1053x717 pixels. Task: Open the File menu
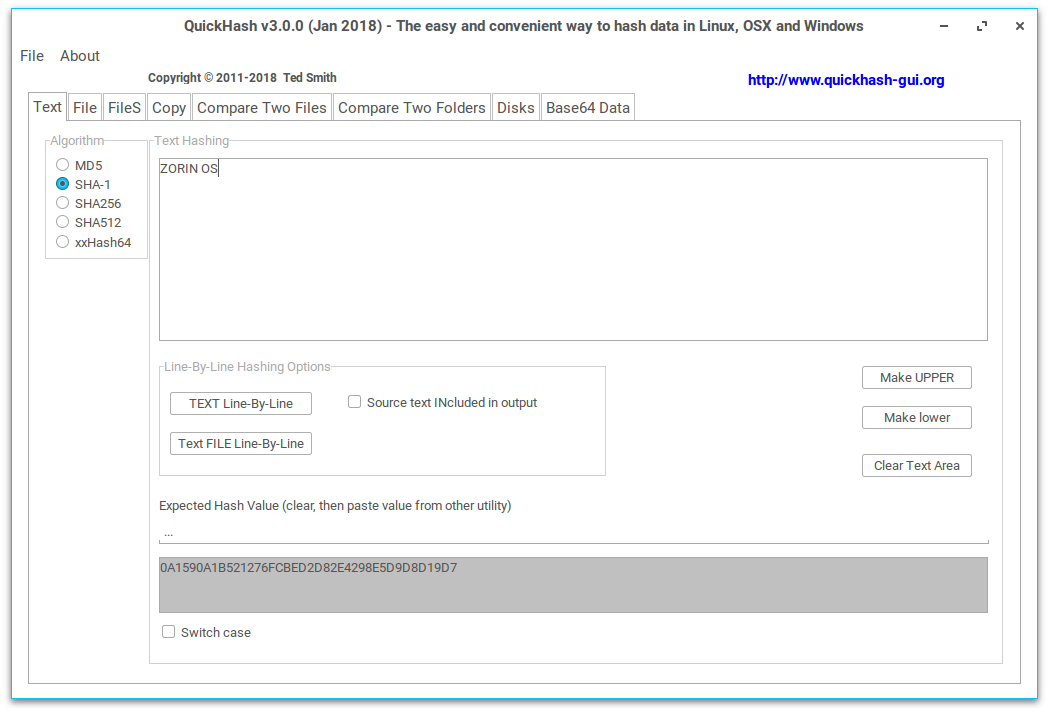tap(32, 56)
